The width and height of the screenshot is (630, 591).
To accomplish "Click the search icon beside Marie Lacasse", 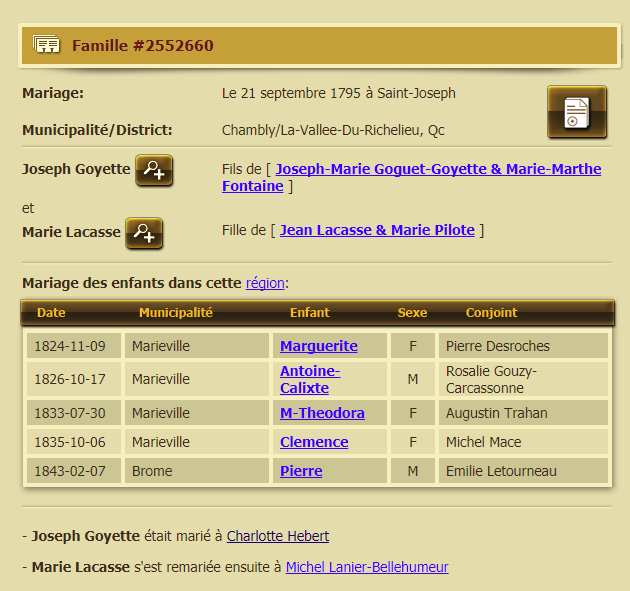I will click(x=144, y=233).
